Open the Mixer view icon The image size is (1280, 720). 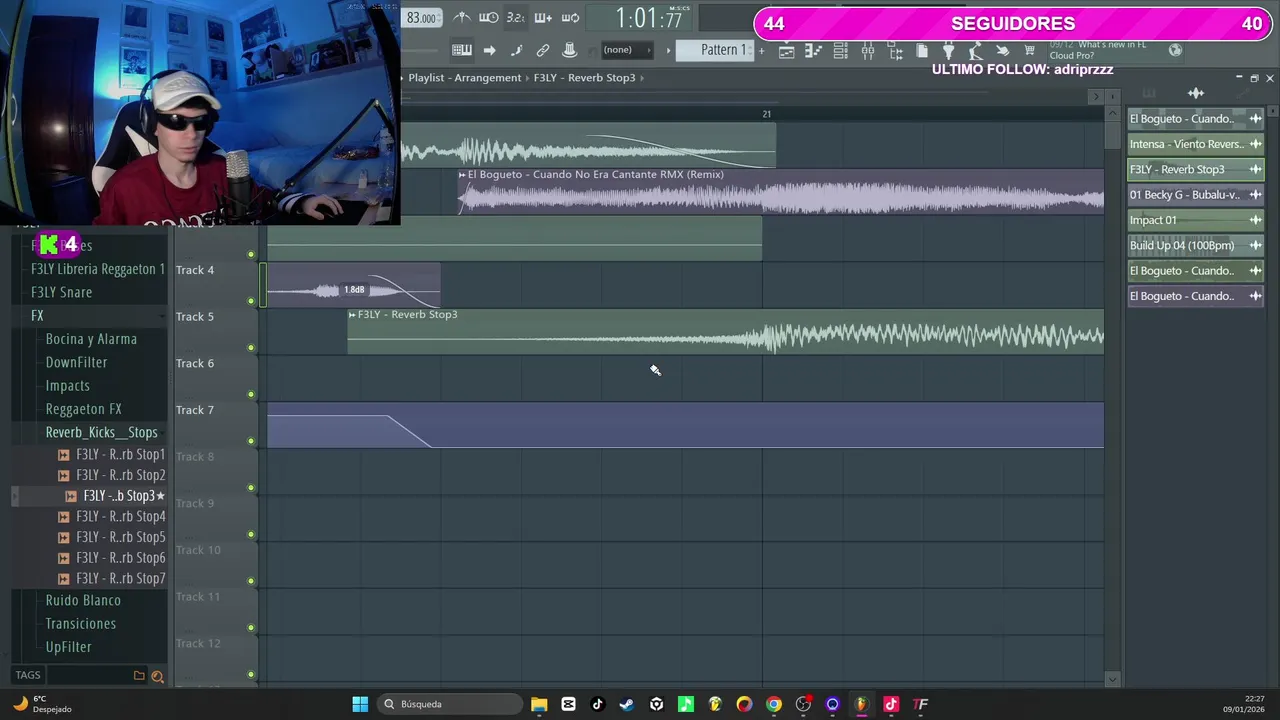coord(868,51)
